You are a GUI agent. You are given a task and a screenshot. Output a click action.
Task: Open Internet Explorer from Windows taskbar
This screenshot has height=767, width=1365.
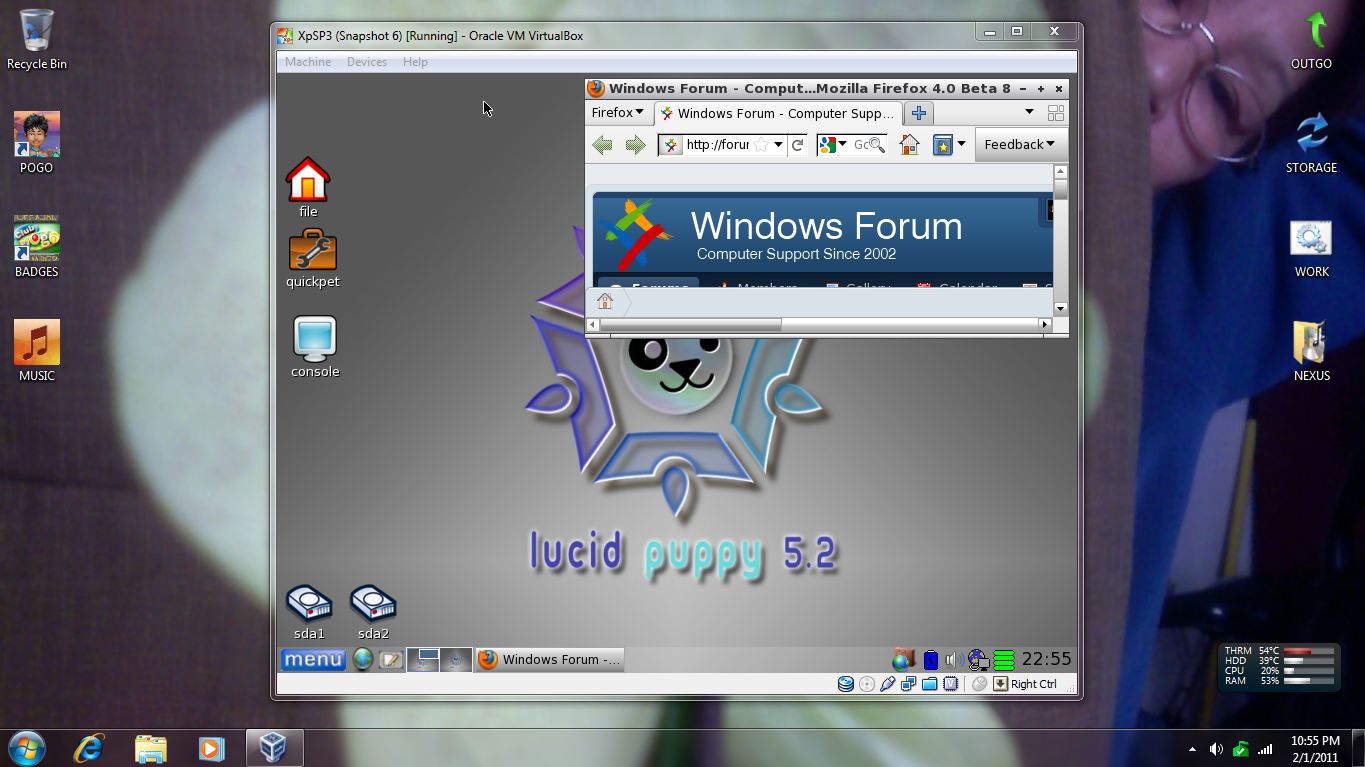89,748
